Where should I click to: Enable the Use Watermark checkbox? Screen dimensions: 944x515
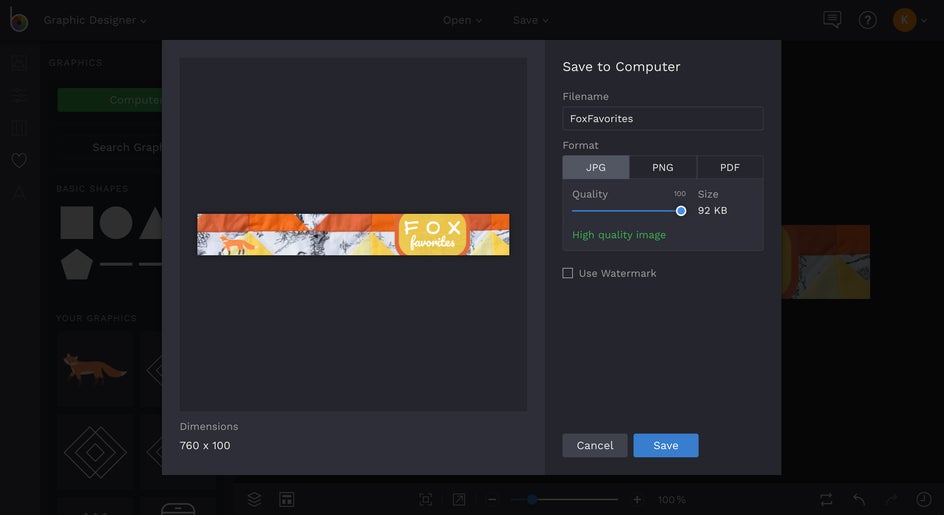coord(567,273)
